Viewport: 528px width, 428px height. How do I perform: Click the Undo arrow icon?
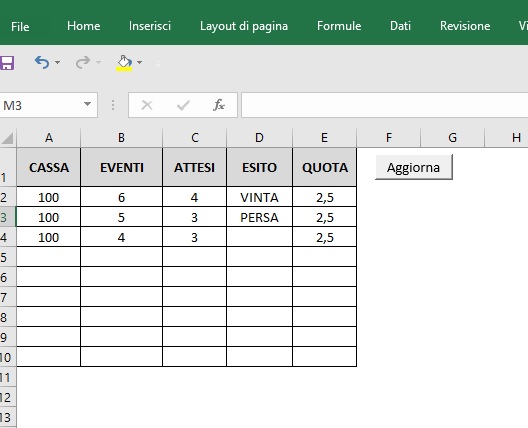(42, 63)
